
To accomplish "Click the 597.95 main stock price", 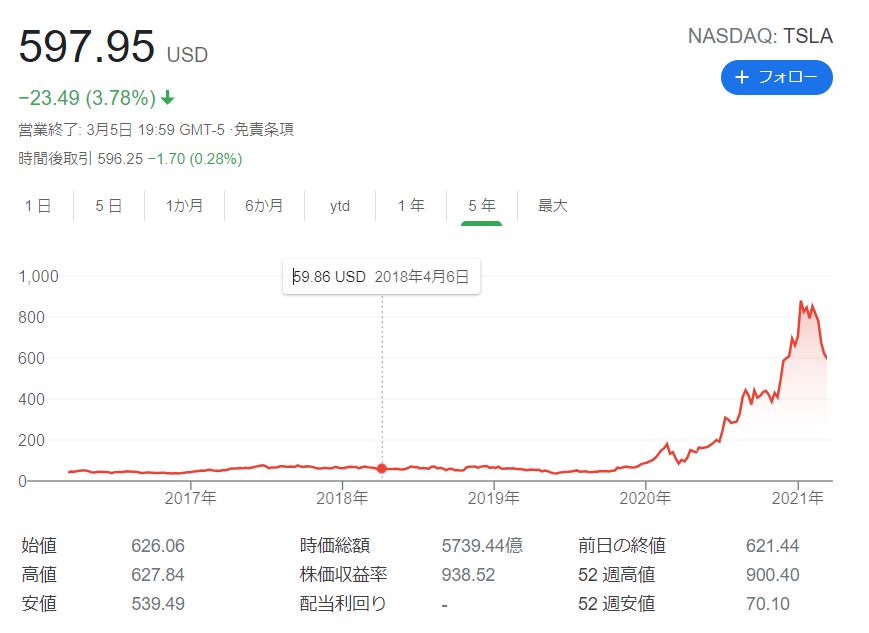I will pos(87,47).
